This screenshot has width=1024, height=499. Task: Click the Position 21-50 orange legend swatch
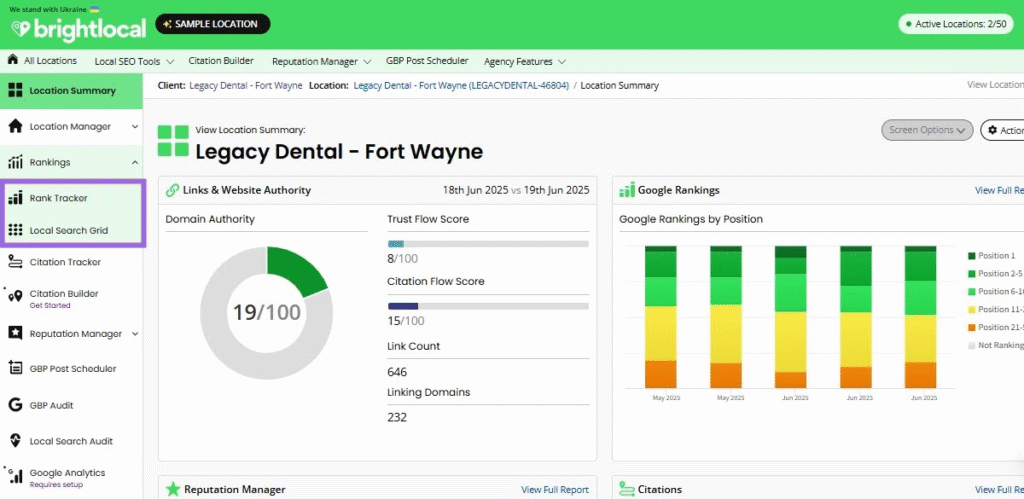coord(971,327)
